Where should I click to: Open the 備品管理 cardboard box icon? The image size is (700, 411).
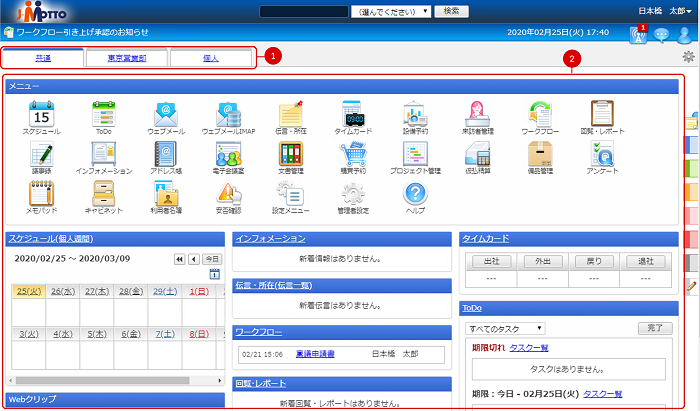point(540,154)
